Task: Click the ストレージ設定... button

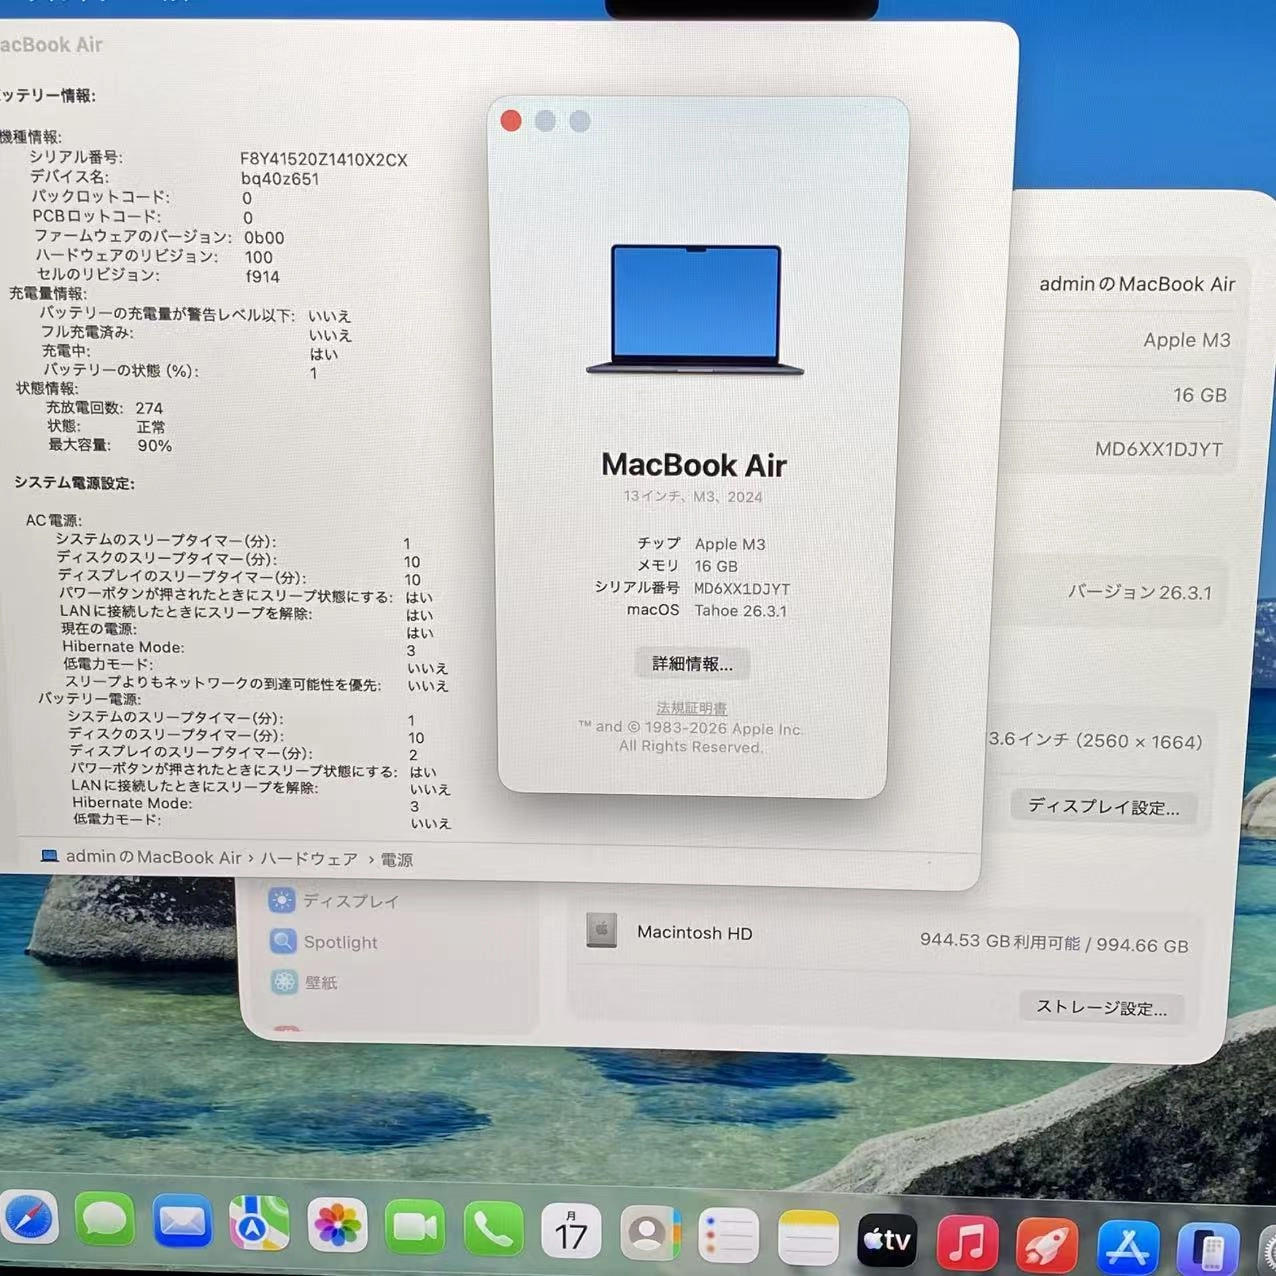Action: click(x=1101, y=1007)
